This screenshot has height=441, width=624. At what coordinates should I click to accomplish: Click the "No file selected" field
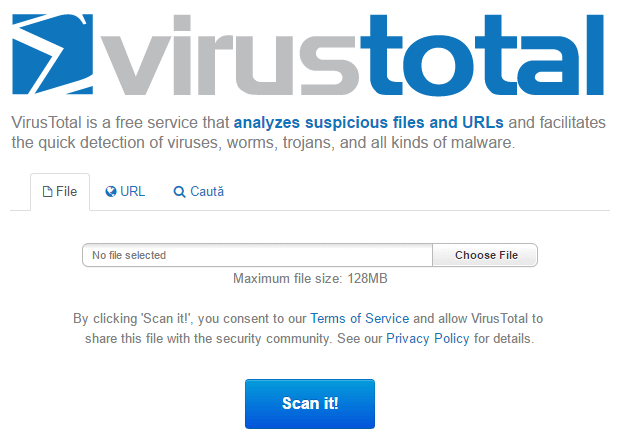tap(257, 255)
